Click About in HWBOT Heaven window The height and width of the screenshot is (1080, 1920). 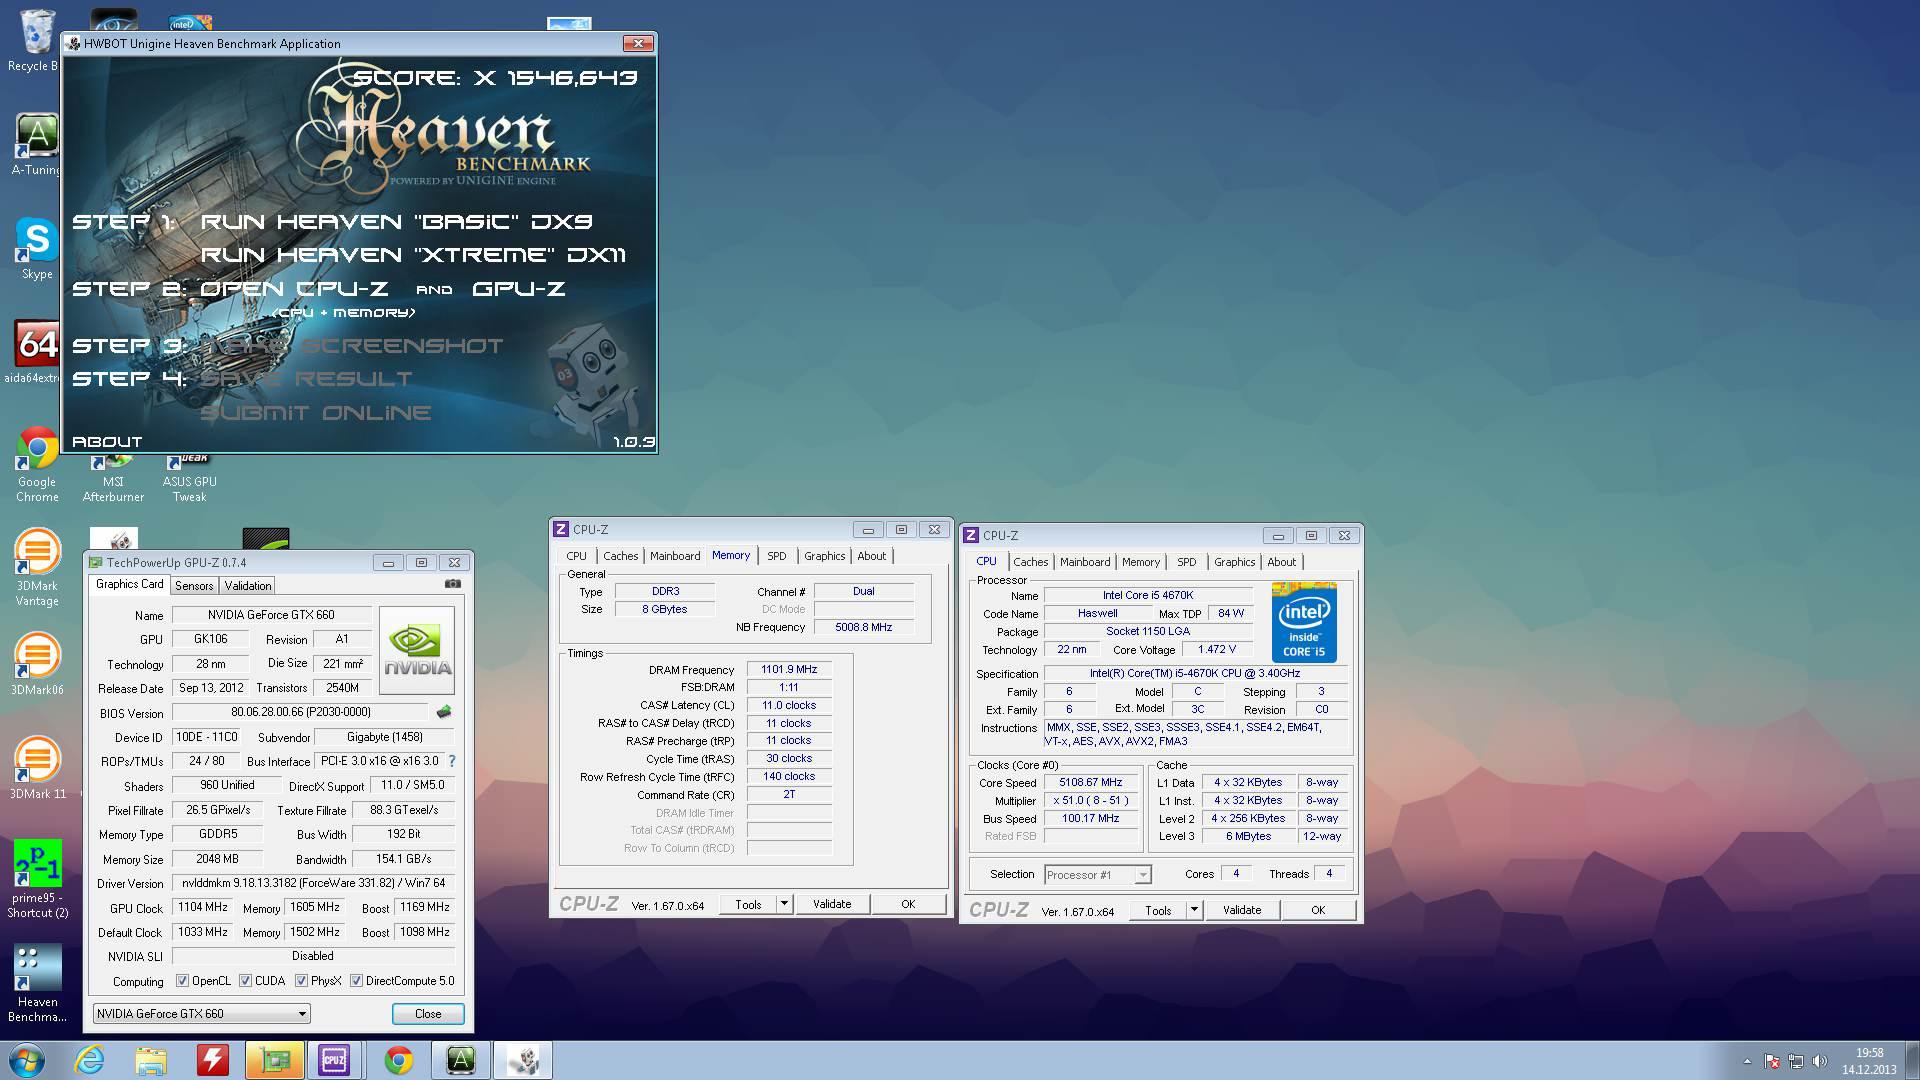107,442
